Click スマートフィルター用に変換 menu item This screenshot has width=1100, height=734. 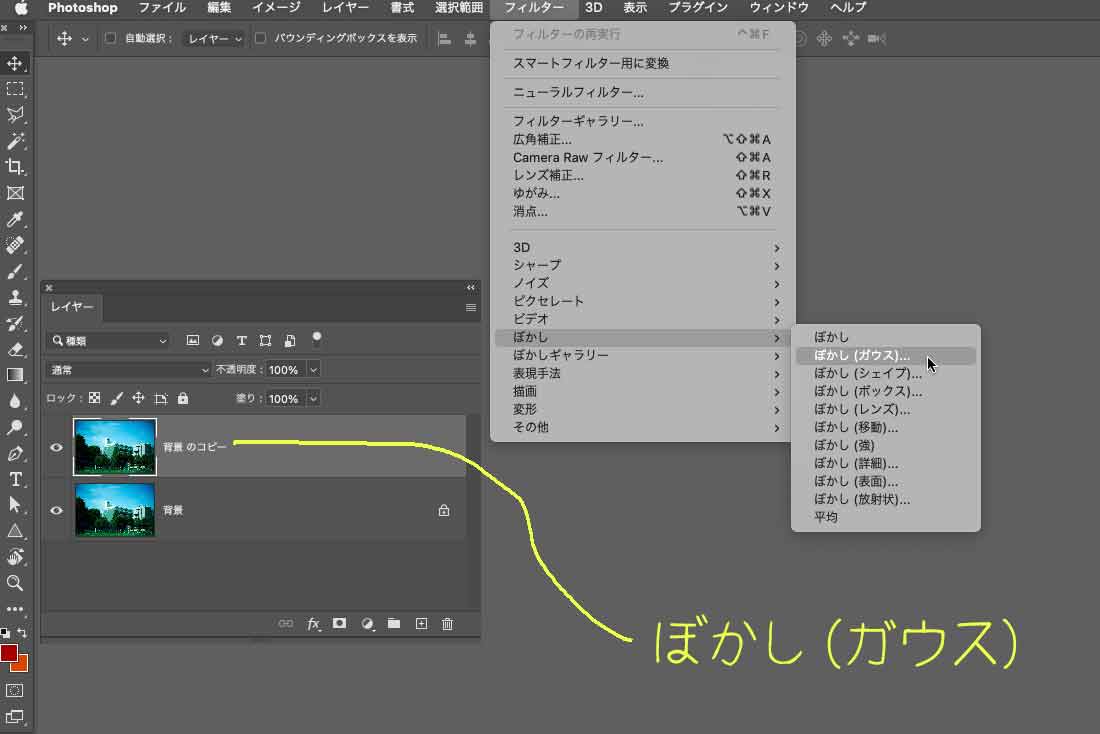[643, 63]
